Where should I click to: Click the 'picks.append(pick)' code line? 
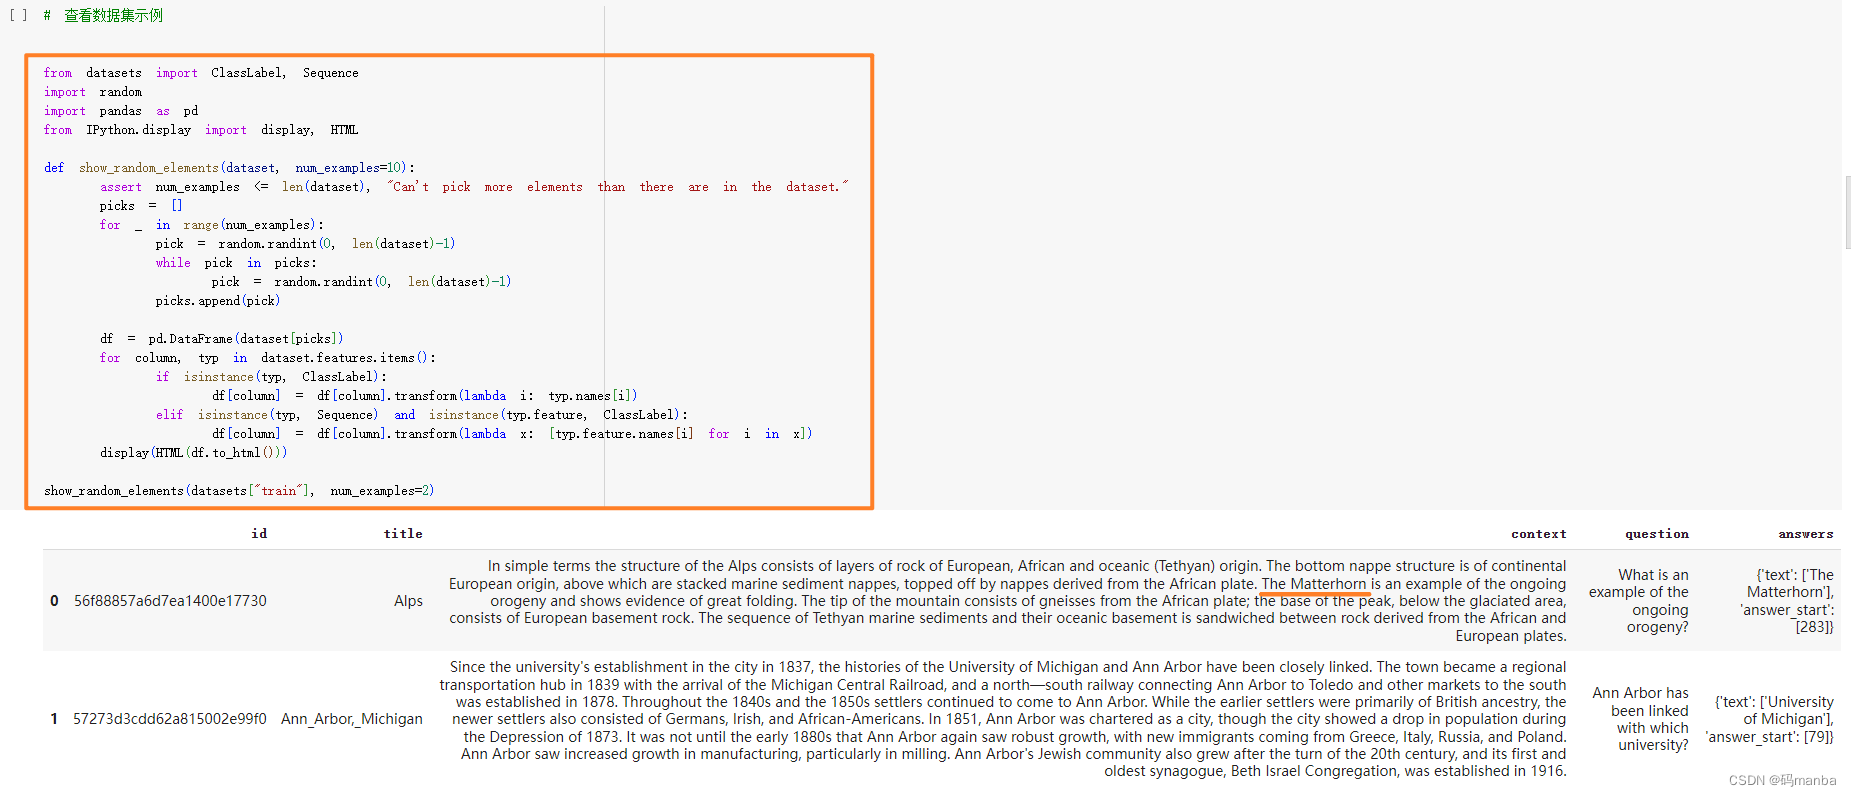(x=218, y=301)
